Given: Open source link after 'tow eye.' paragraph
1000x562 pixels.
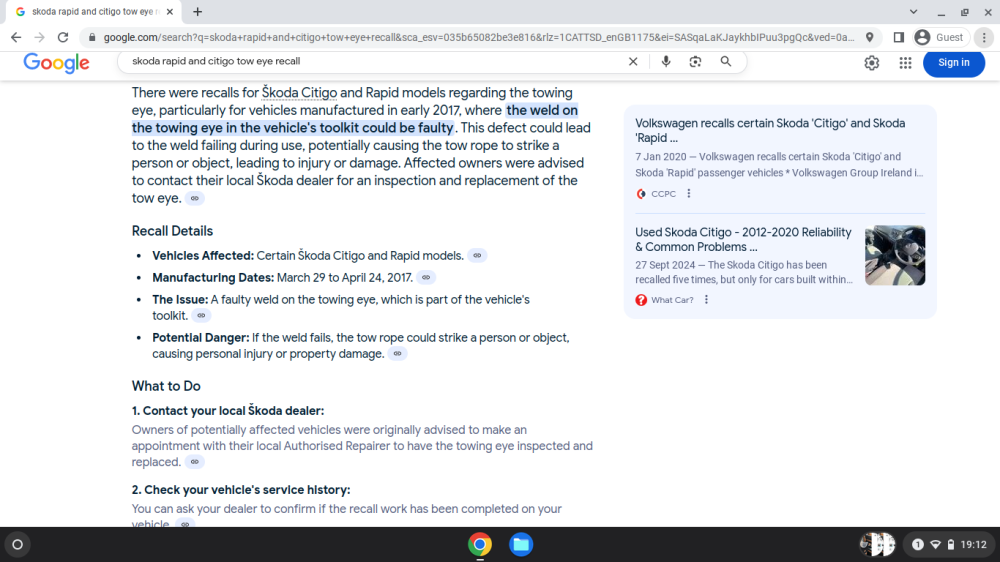Looking at the screenshot, I should pos(195,198).
